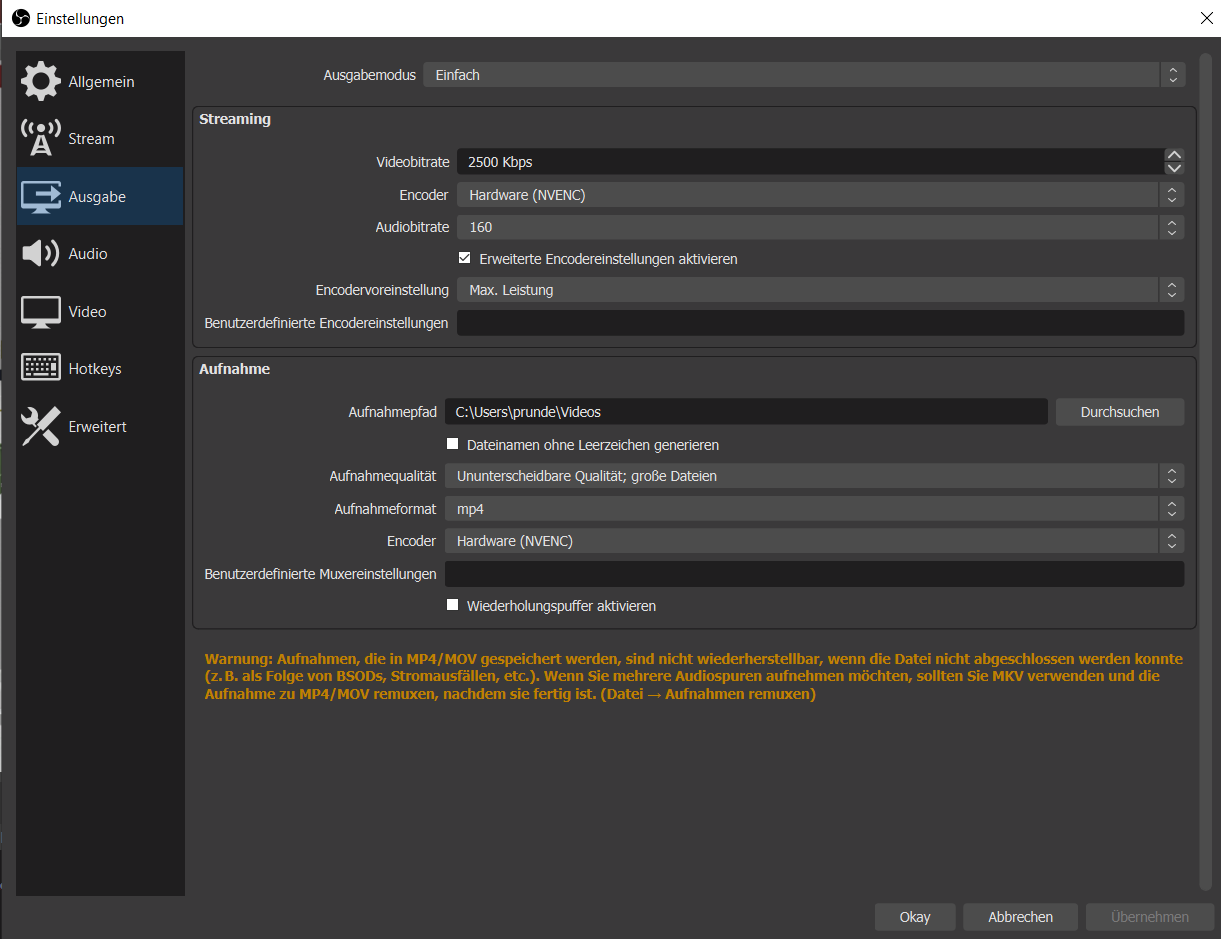The image size is (1221, 939).
Task: Click the Hotkeys keyboard icon
Action: pyautogui.click(x=41, y=368)
